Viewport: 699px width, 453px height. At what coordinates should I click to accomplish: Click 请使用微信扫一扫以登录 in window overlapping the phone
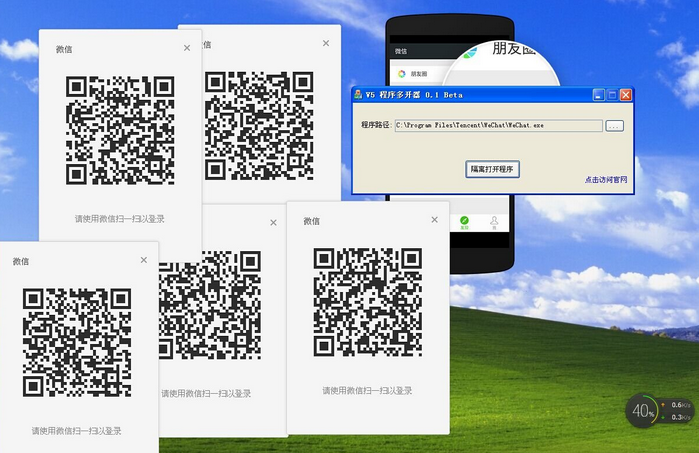click(367, 391)
